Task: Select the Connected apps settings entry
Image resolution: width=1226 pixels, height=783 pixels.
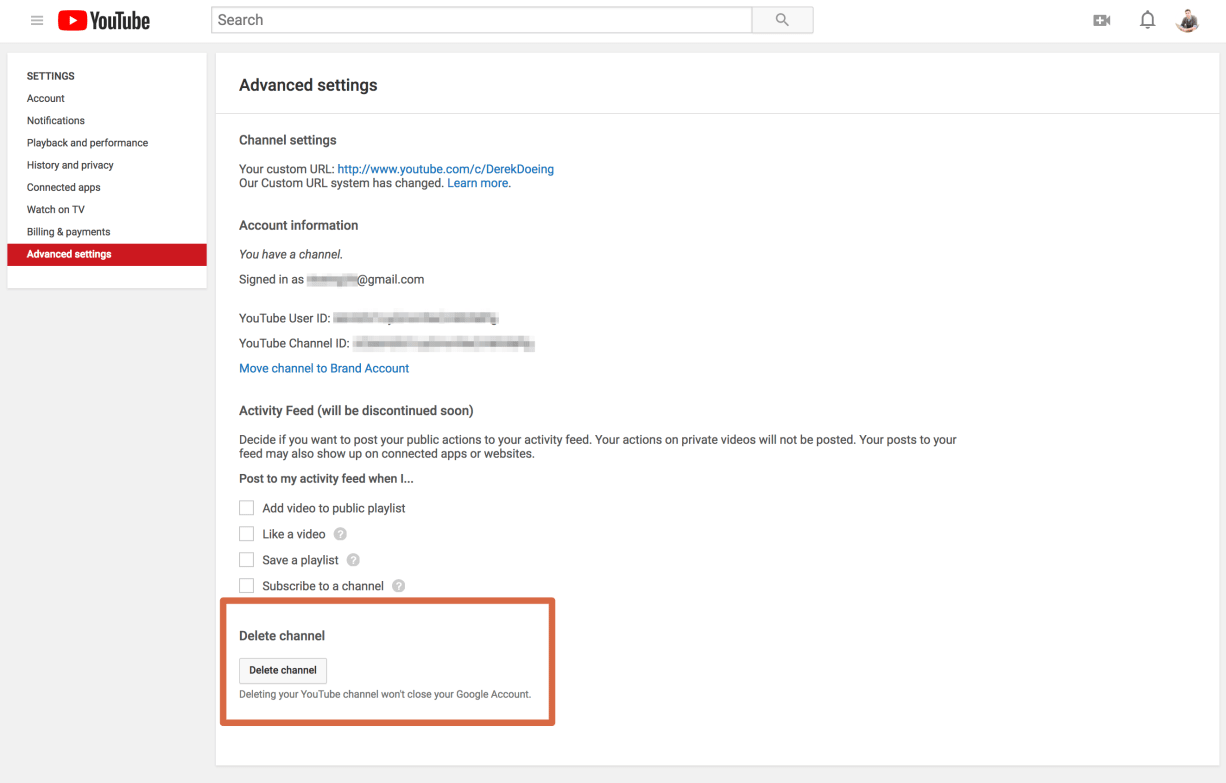Action: pyautogui.click(x=63, y=187)
